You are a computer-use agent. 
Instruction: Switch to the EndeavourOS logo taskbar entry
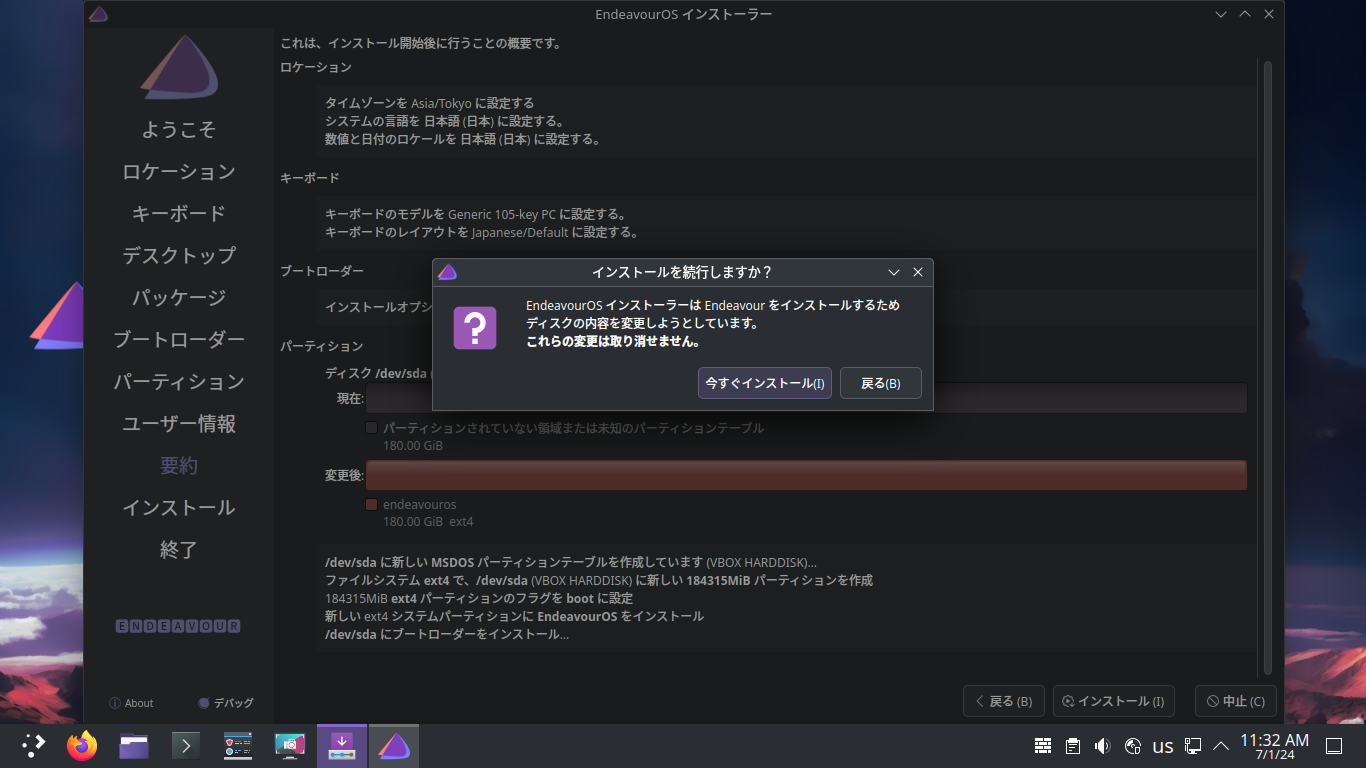394,745
